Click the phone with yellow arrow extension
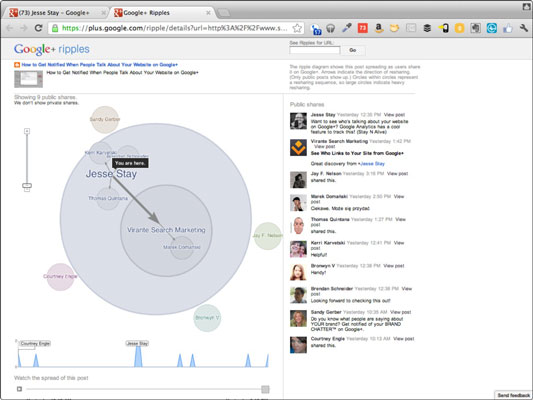 tap(444, 28)
